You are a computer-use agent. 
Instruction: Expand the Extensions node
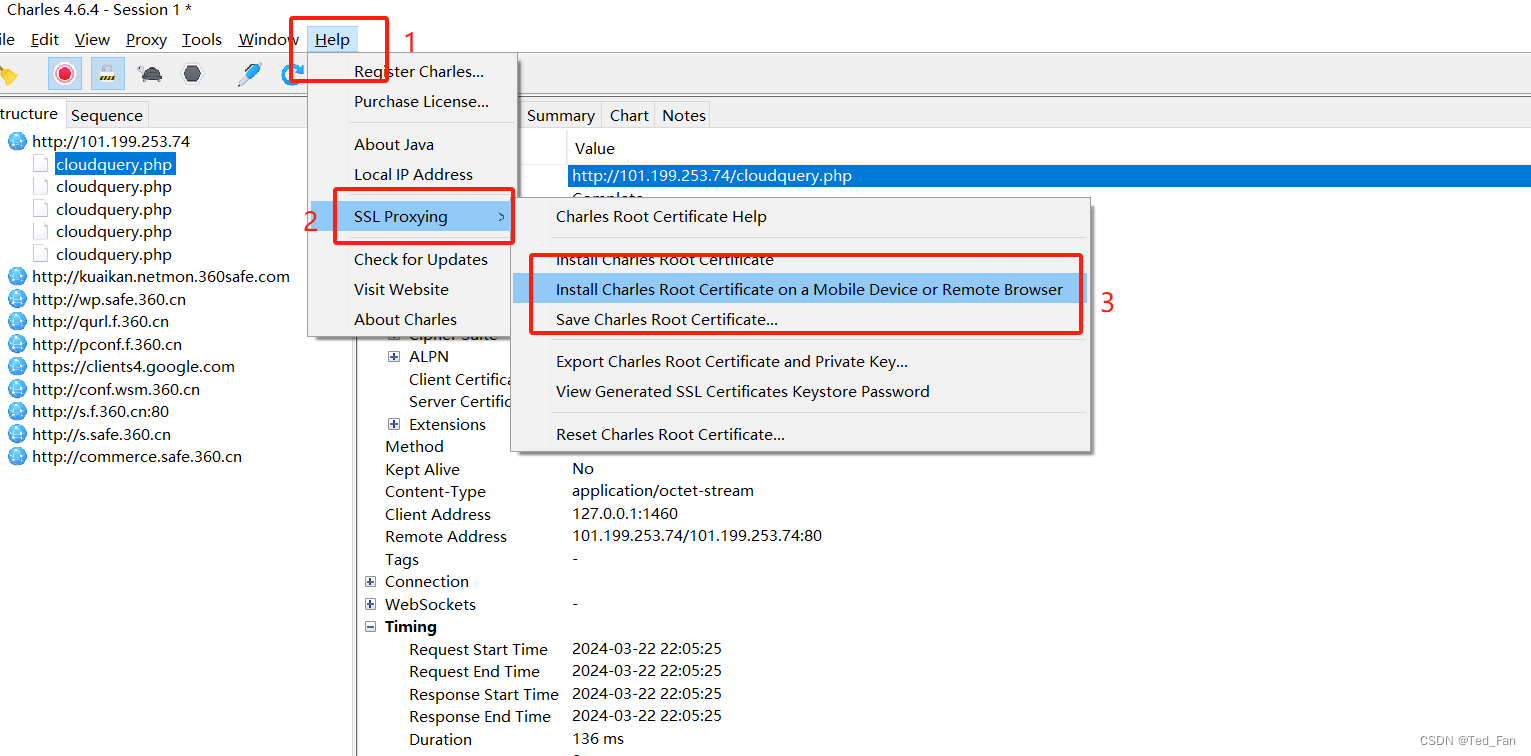[394, 424]
